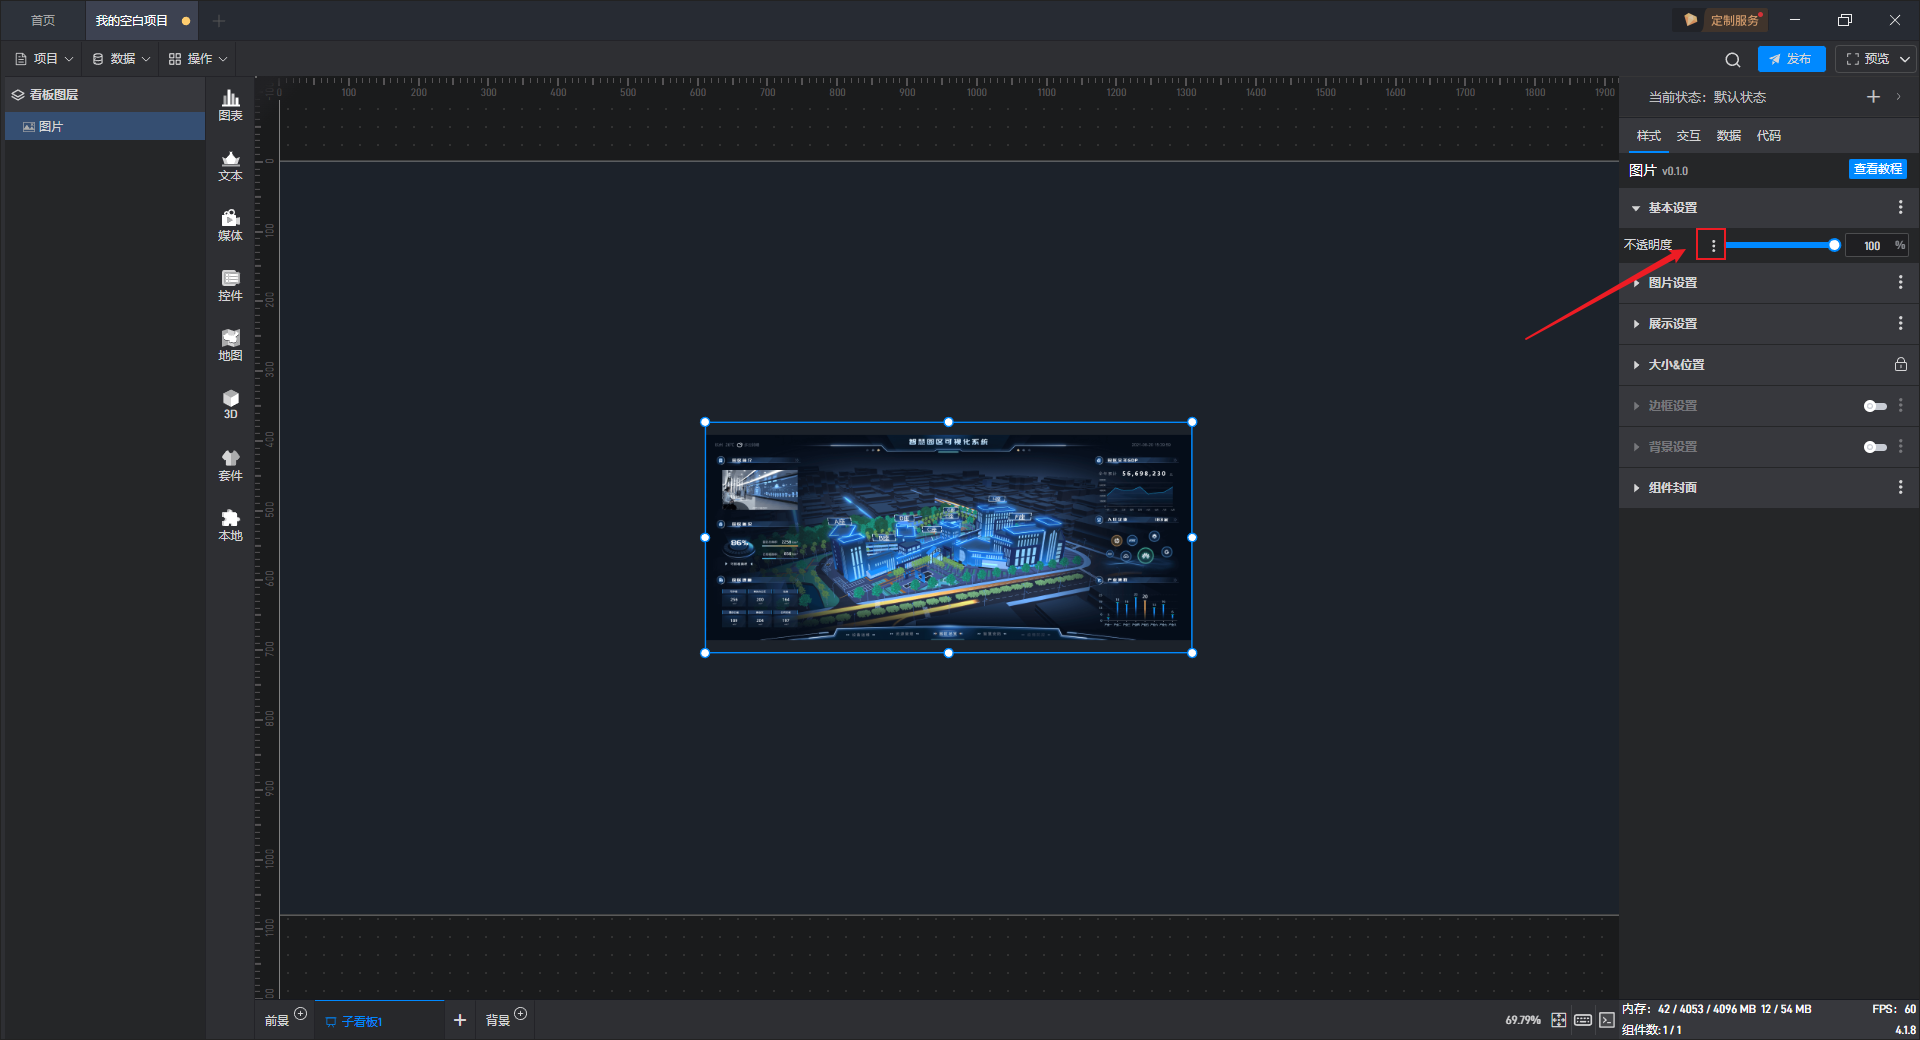
Task: Toggle the 大小&位置 lock icon
Action: coord(1900,365)
